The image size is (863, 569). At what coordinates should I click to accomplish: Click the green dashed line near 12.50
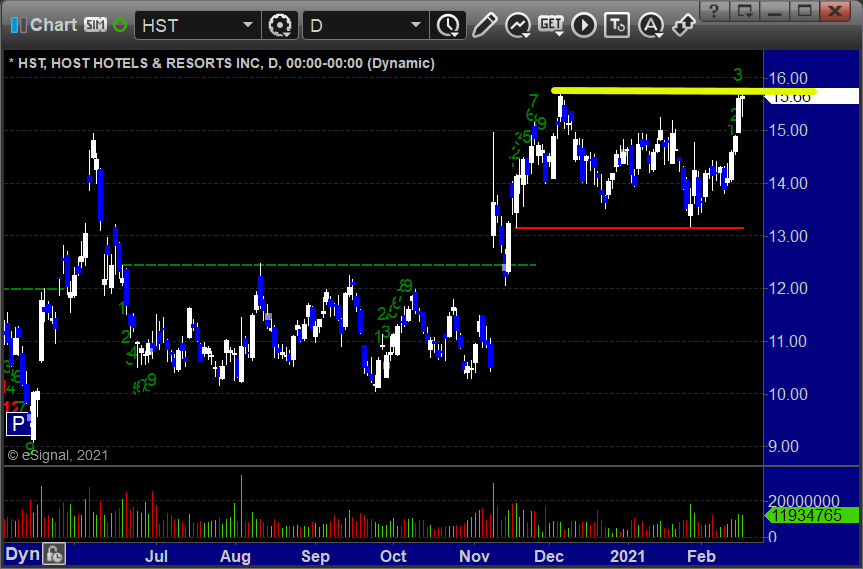tap(329, 265)
